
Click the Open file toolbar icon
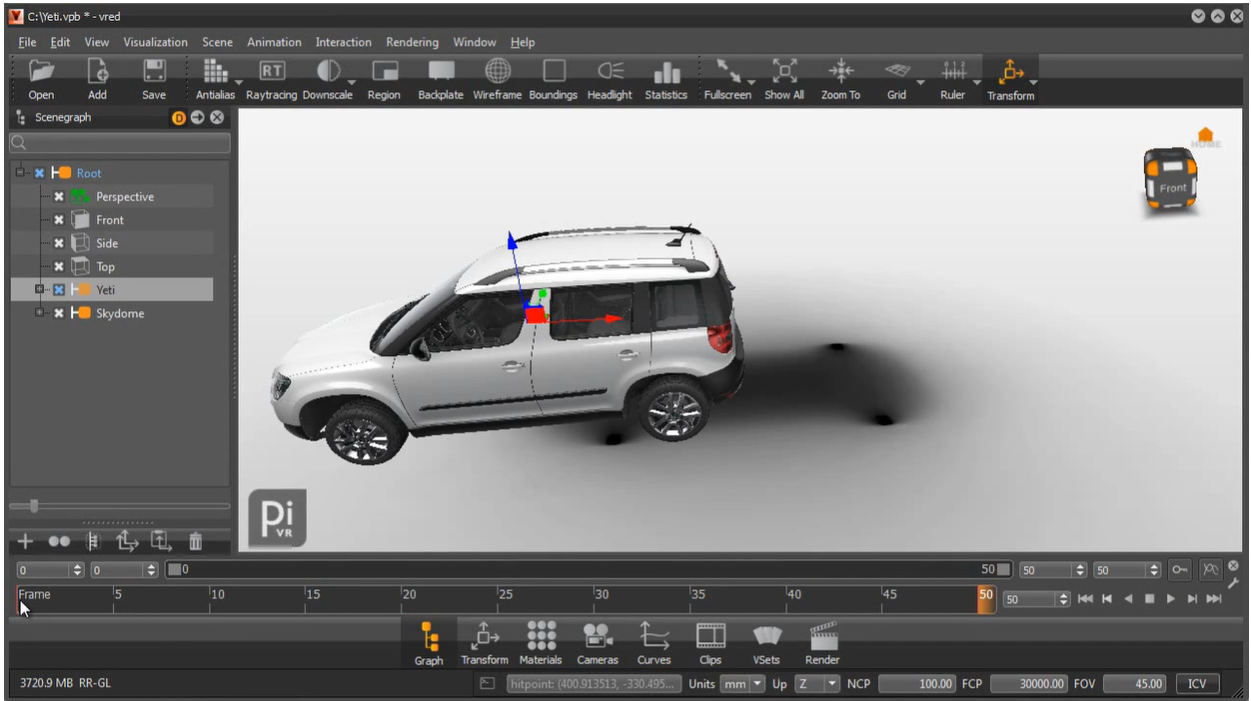[41, 72]
